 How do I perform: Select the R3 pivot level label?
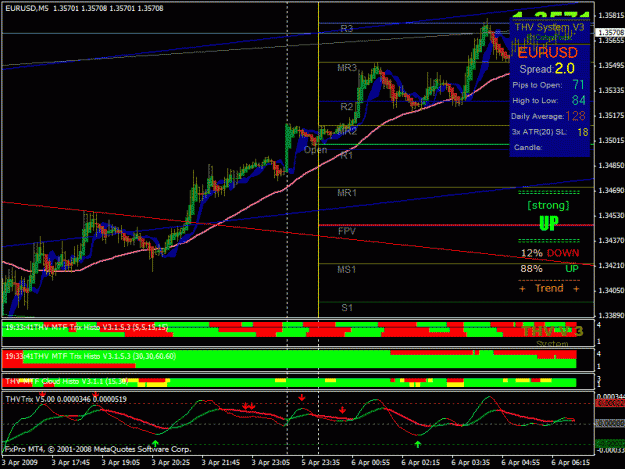coord(347,29)
